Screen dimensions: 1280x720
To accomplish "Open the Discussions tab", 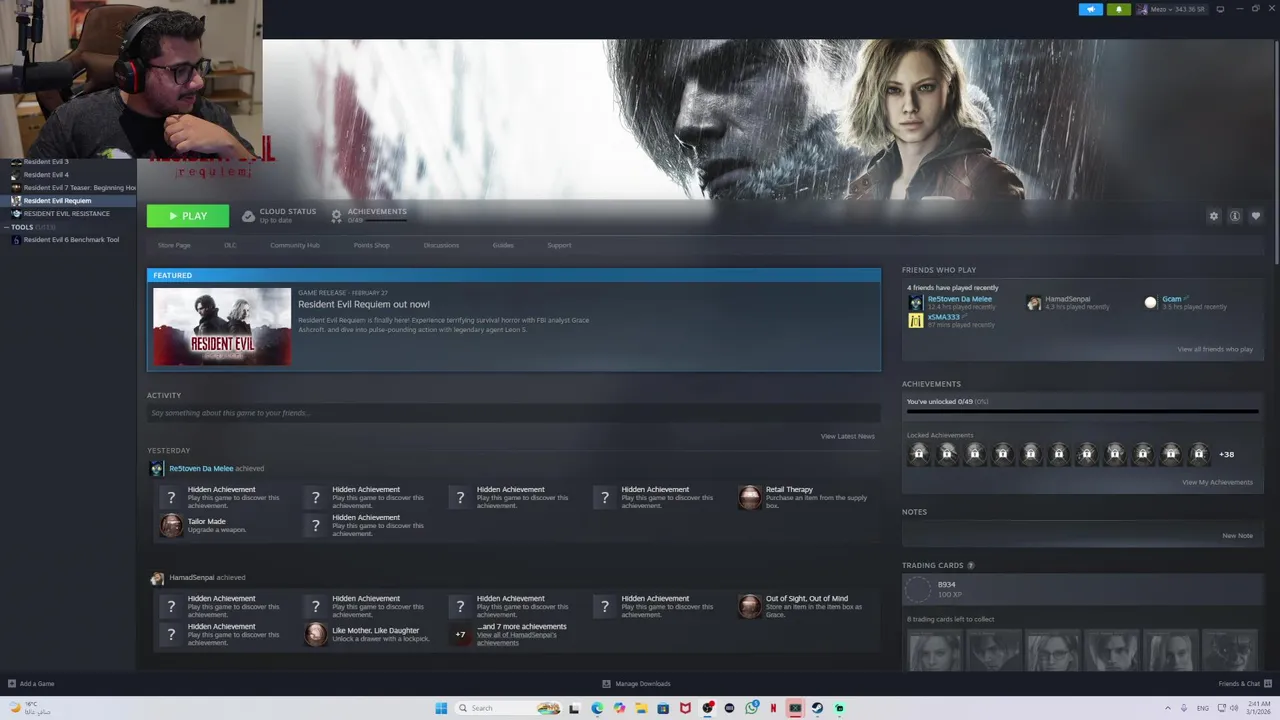I will click(x=441, y=245).
